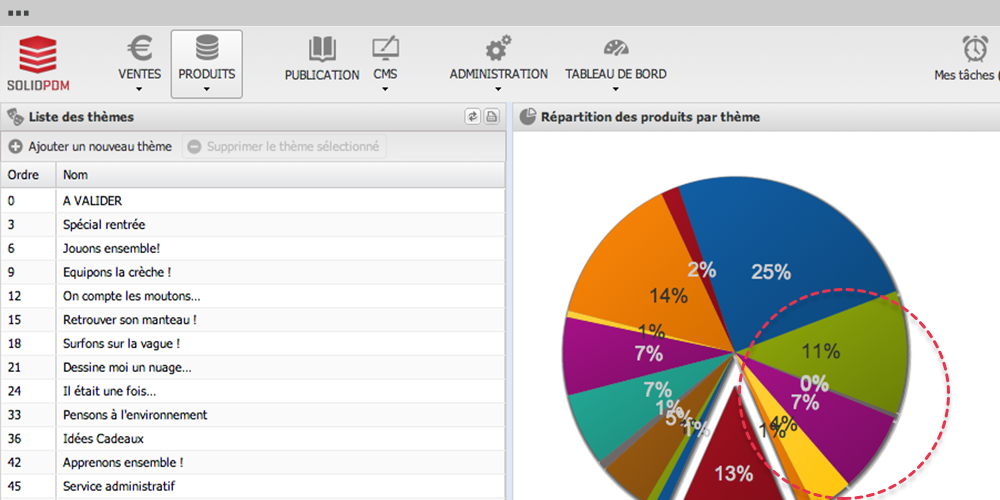Image resolution: width=1000 pixels, height=500 pixels.
Task: Click order cell 33 in table
Action: [29, 415]
